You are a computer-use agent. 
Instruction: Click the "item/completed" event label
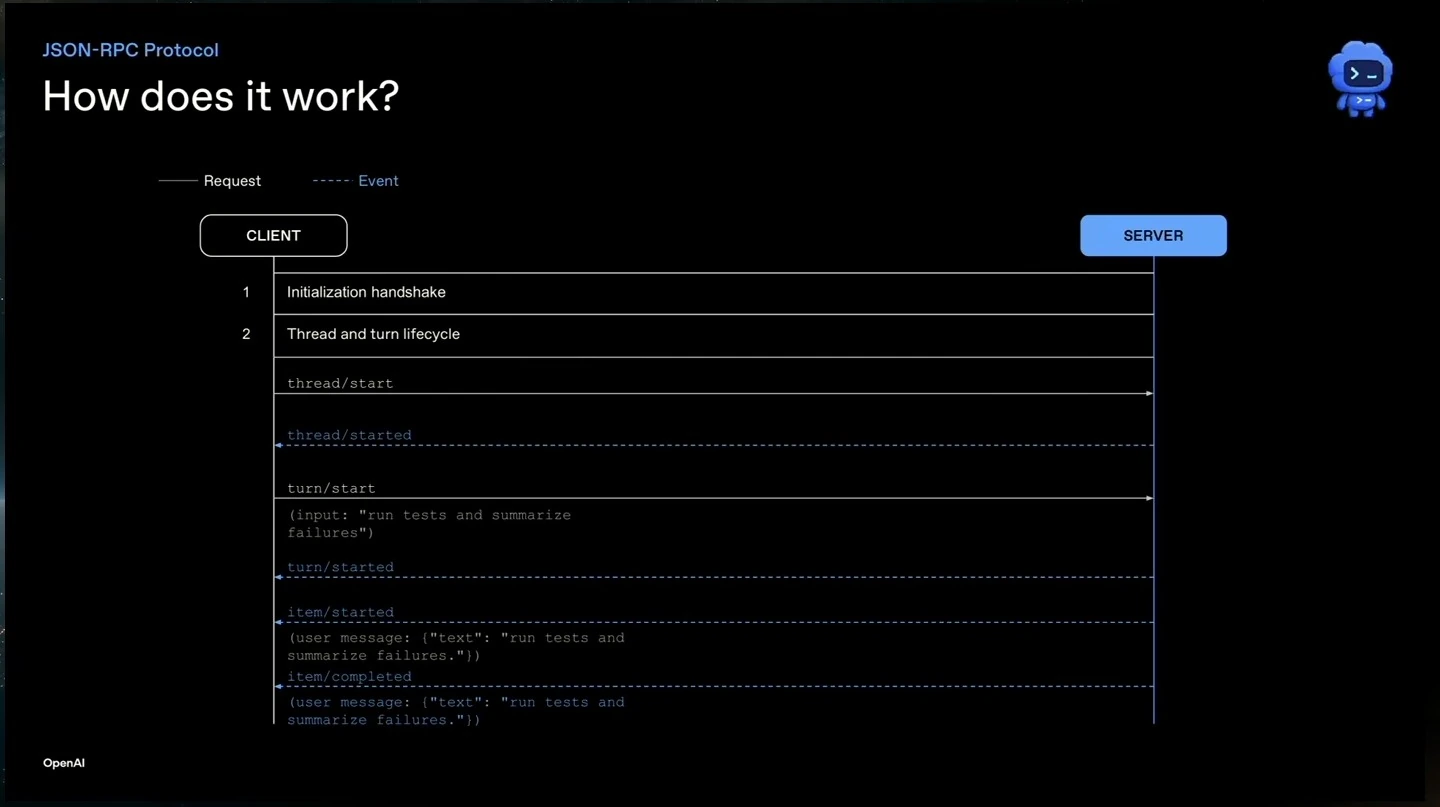(x=349, y=677)
